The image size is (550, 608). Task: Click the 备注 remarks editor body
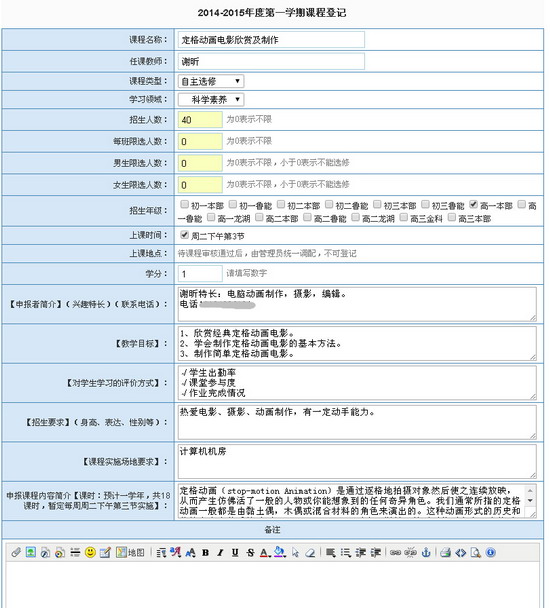coord(273,585)
